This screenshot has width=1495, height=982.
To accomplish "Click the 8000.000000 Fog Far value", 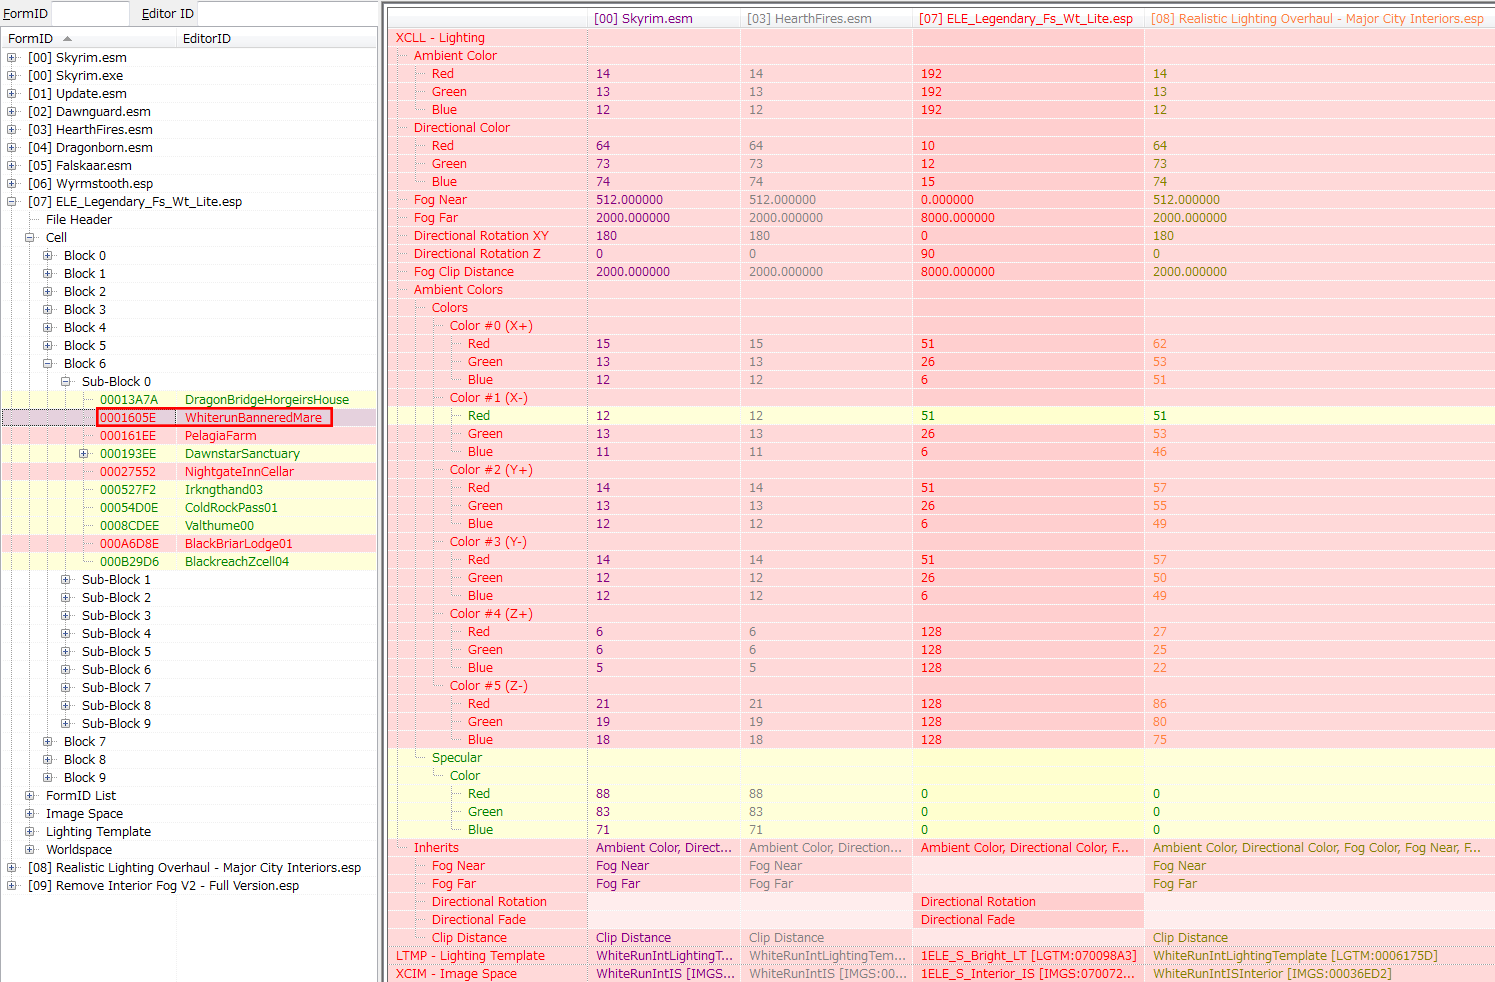I will click(x=958, y=218).
